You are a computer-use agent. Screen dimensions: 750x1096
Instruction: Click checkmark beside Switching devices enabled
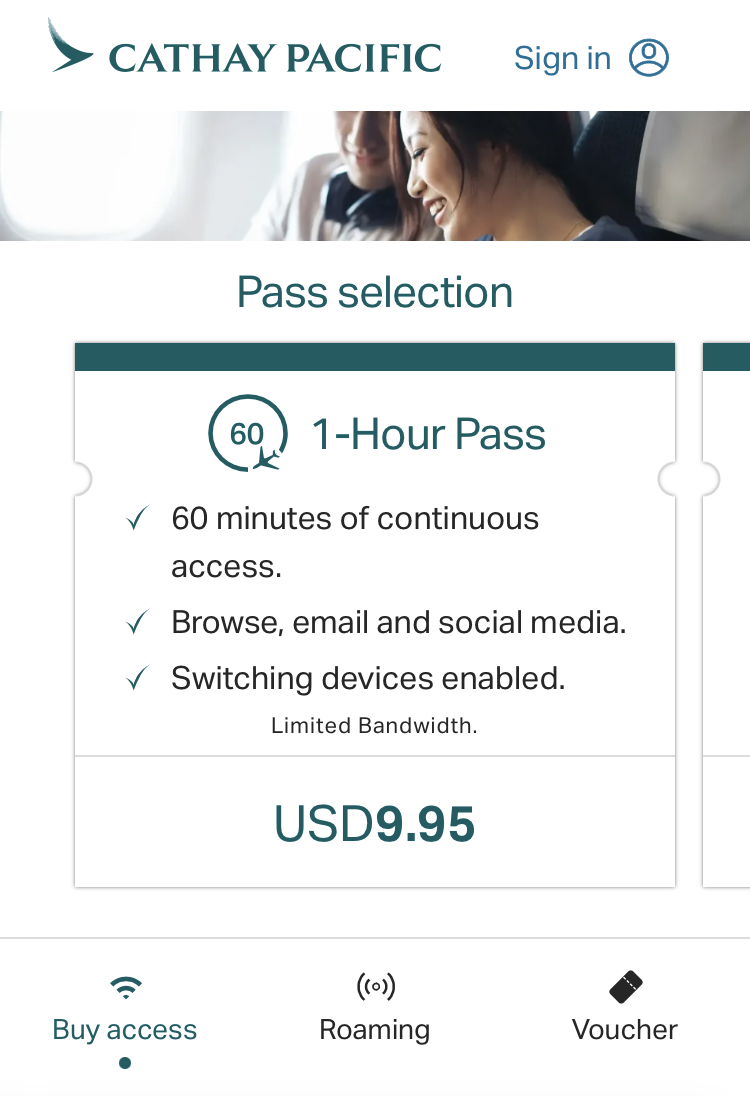(x=136, y=679)
